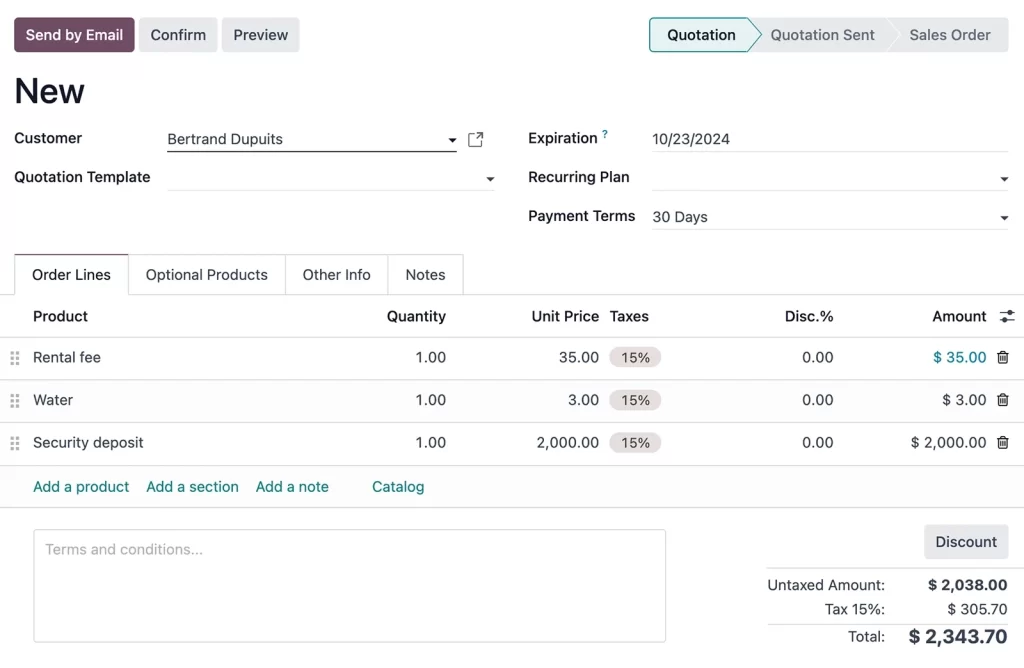Select the 15% tax tag on Water
The image size is (1024, 668).
[635, 400]
